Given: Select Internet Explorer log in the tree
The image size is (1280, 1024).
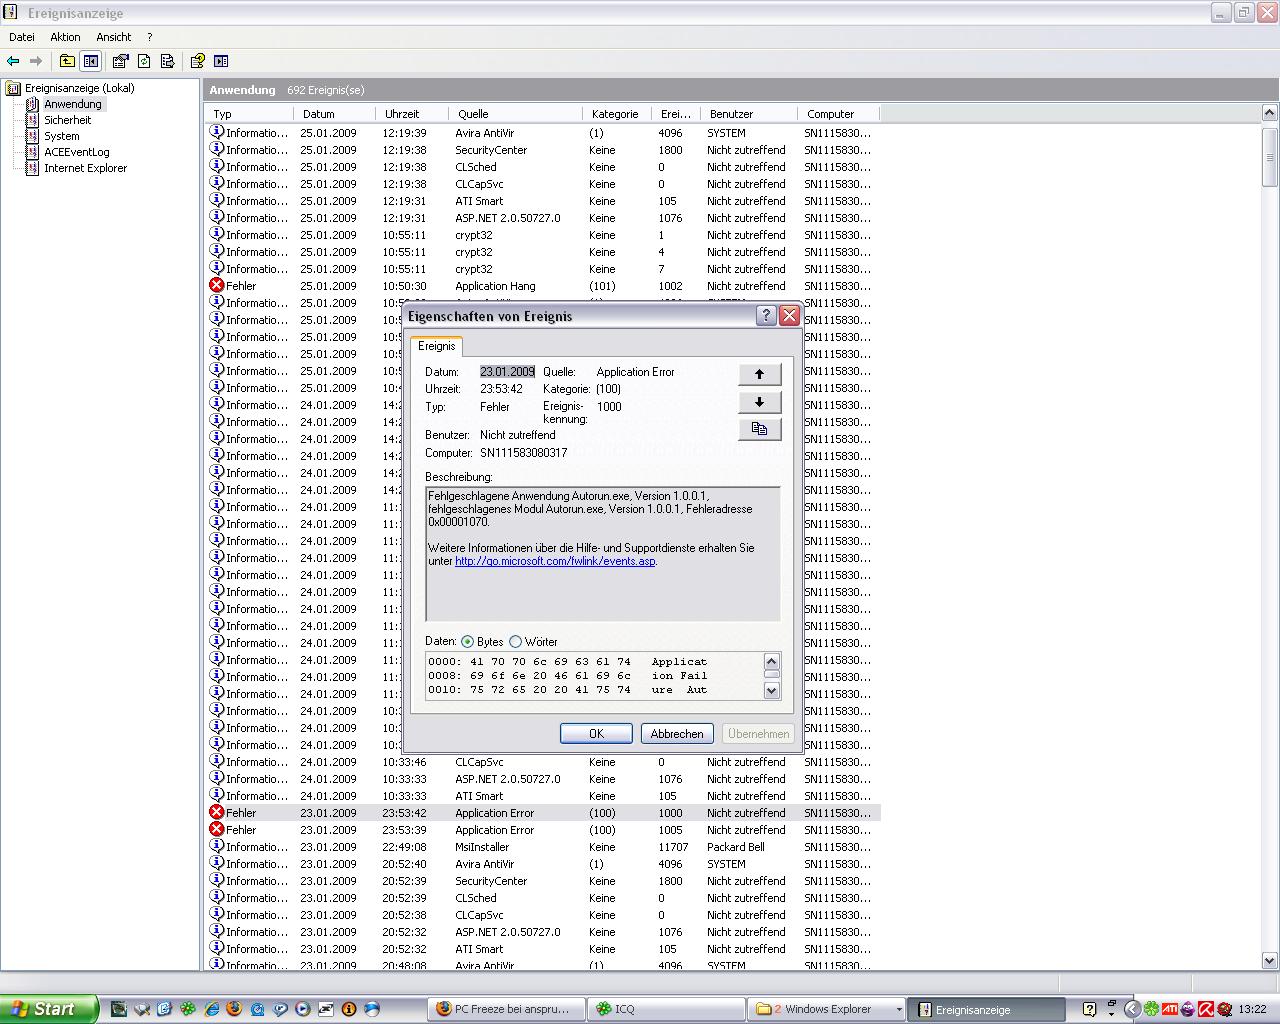Looking at the screenshot, I should coord(85,168).
